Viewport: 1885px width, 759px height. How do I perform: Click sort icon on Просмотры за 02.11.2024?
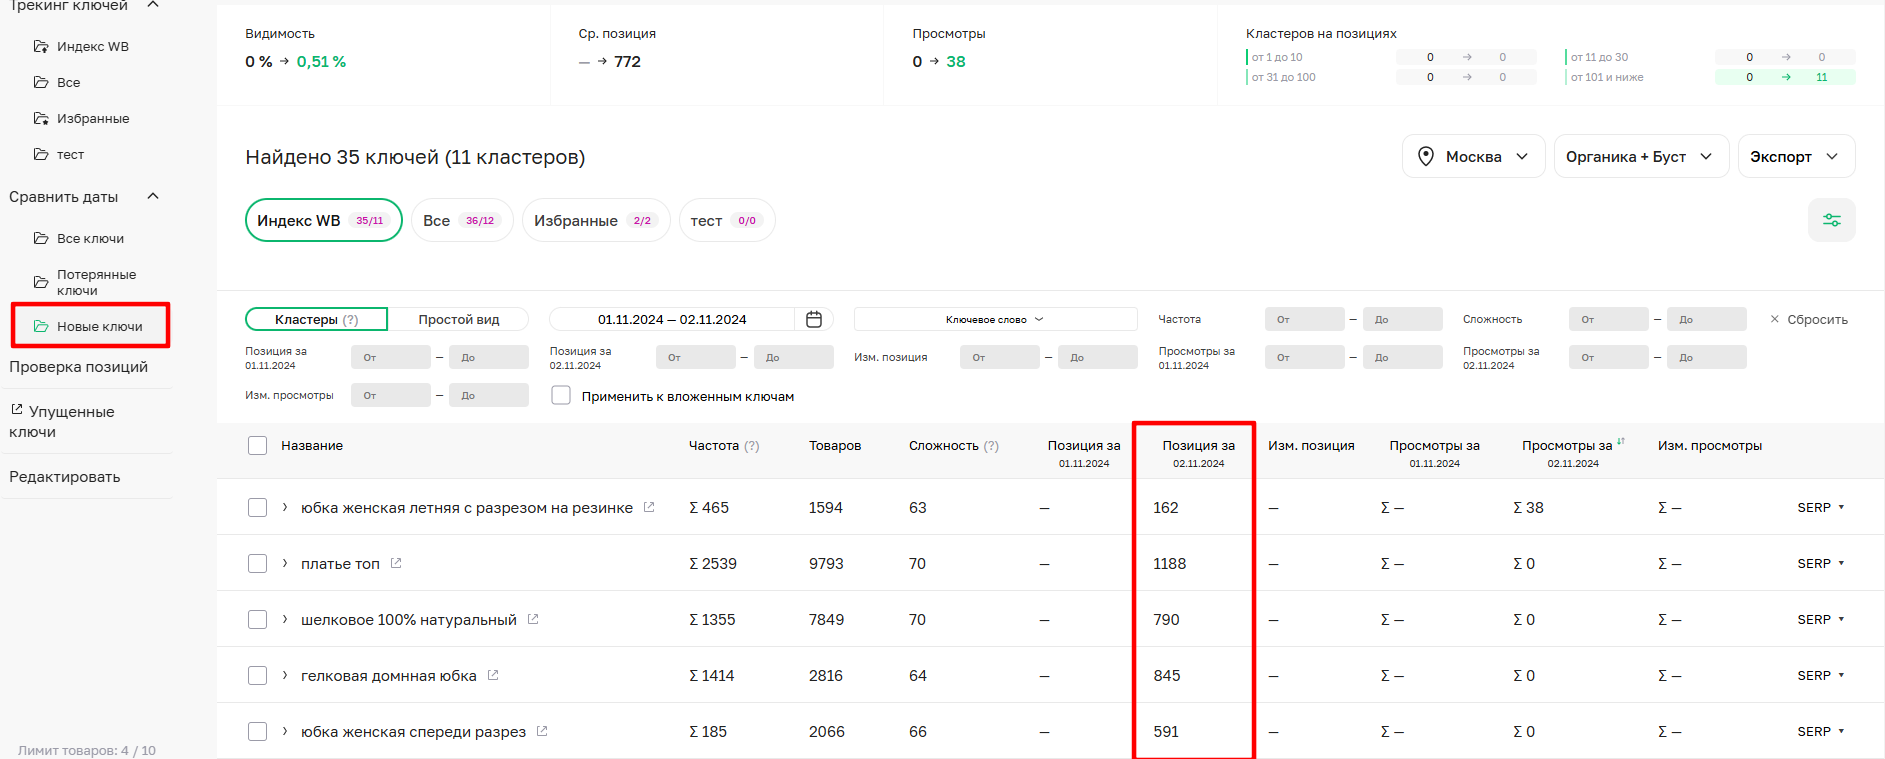click(x=1621, y=441)
